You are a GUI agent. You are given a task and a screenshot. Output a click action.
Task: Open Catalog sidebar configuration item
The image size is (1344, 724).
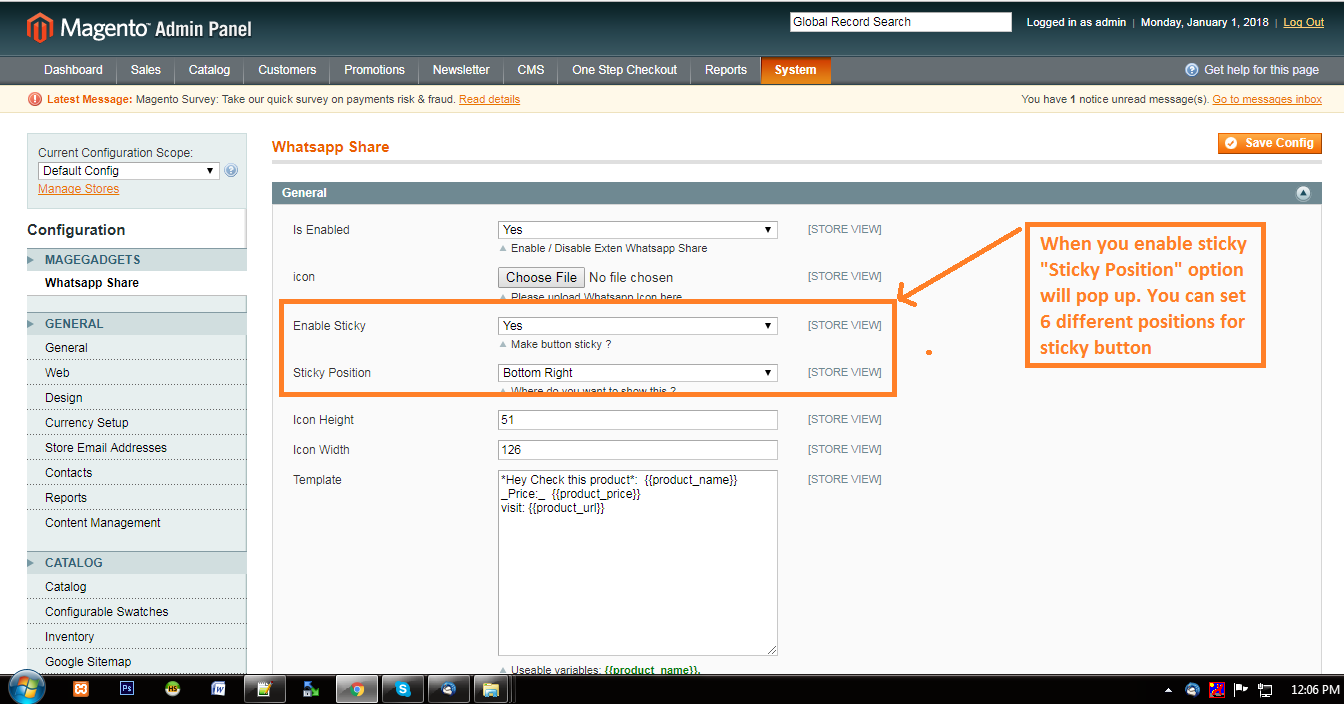66,587
